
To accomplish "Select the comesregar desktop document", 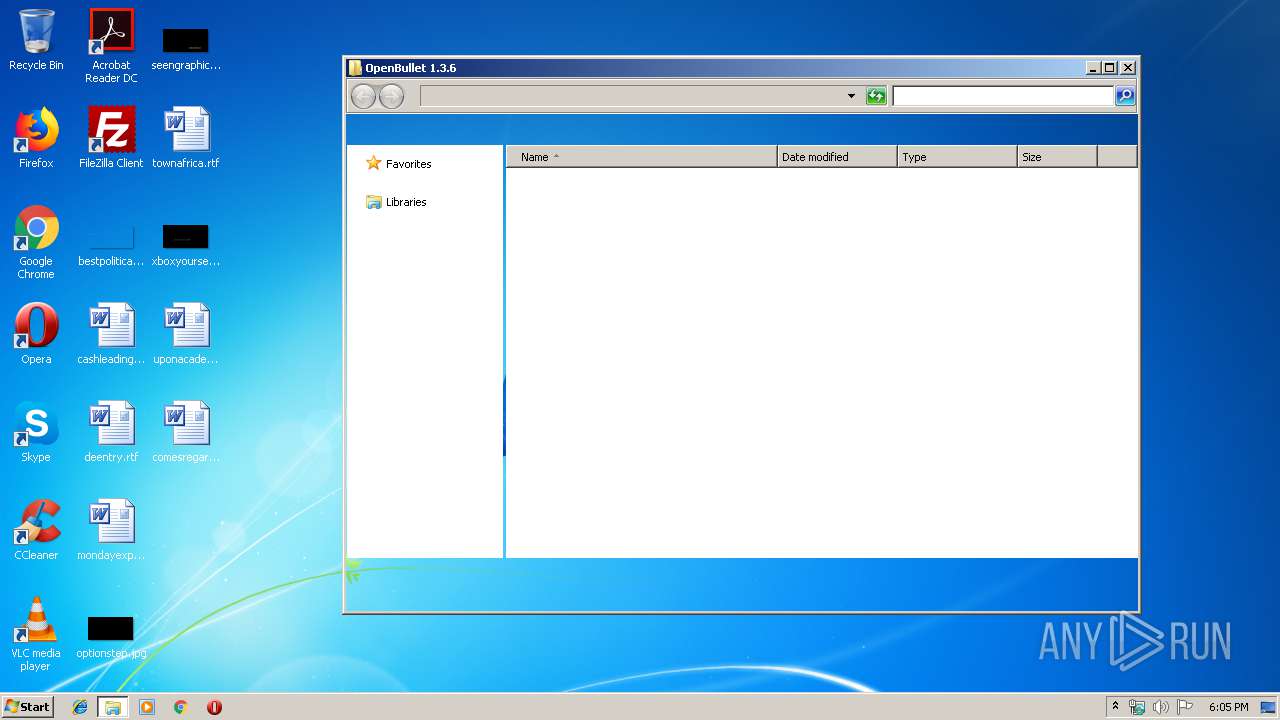I will click(186, 432).
